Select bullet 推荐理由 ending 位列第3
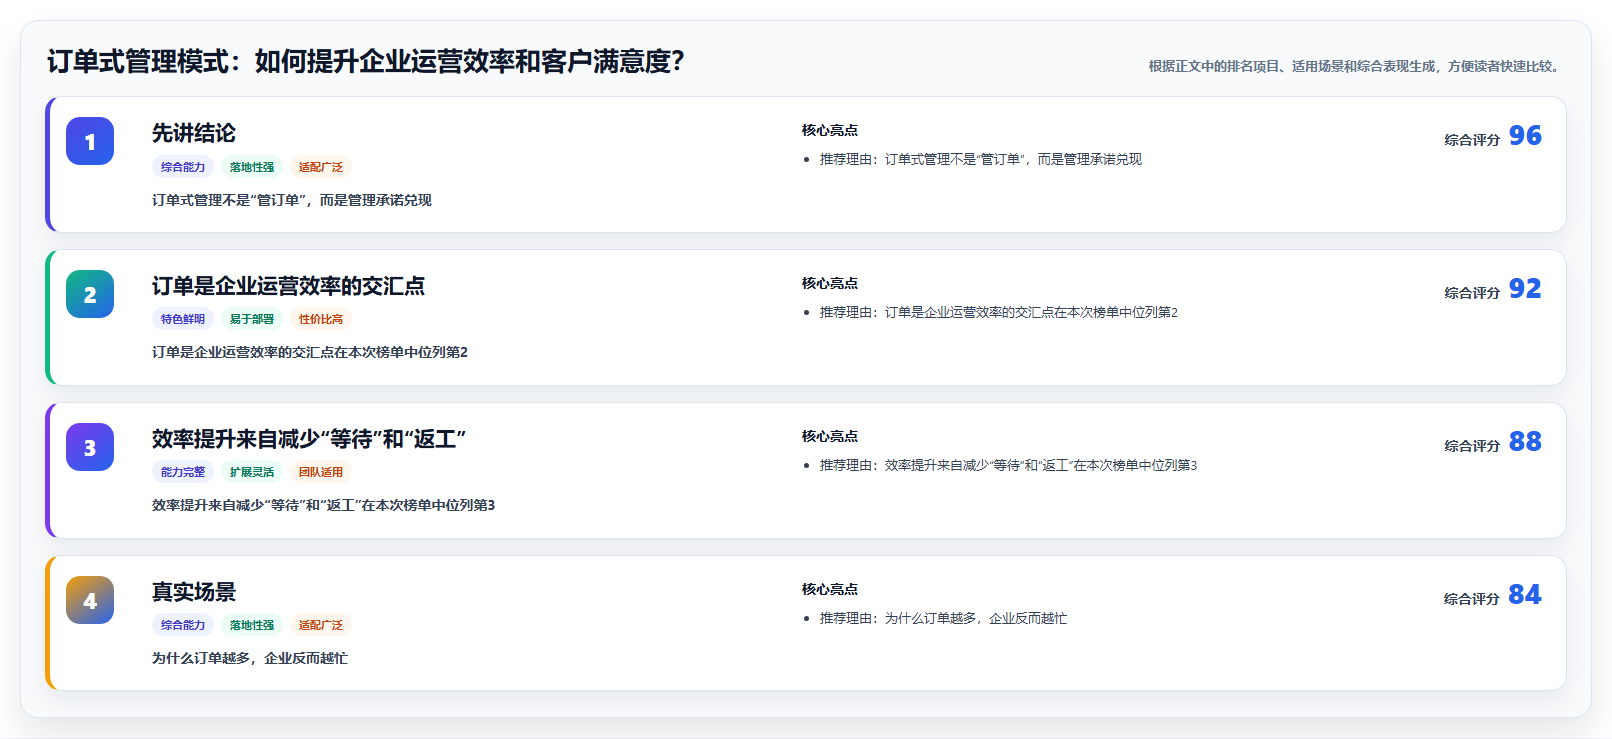This screenshot has height=739, width=1612. click(1009, 465)
